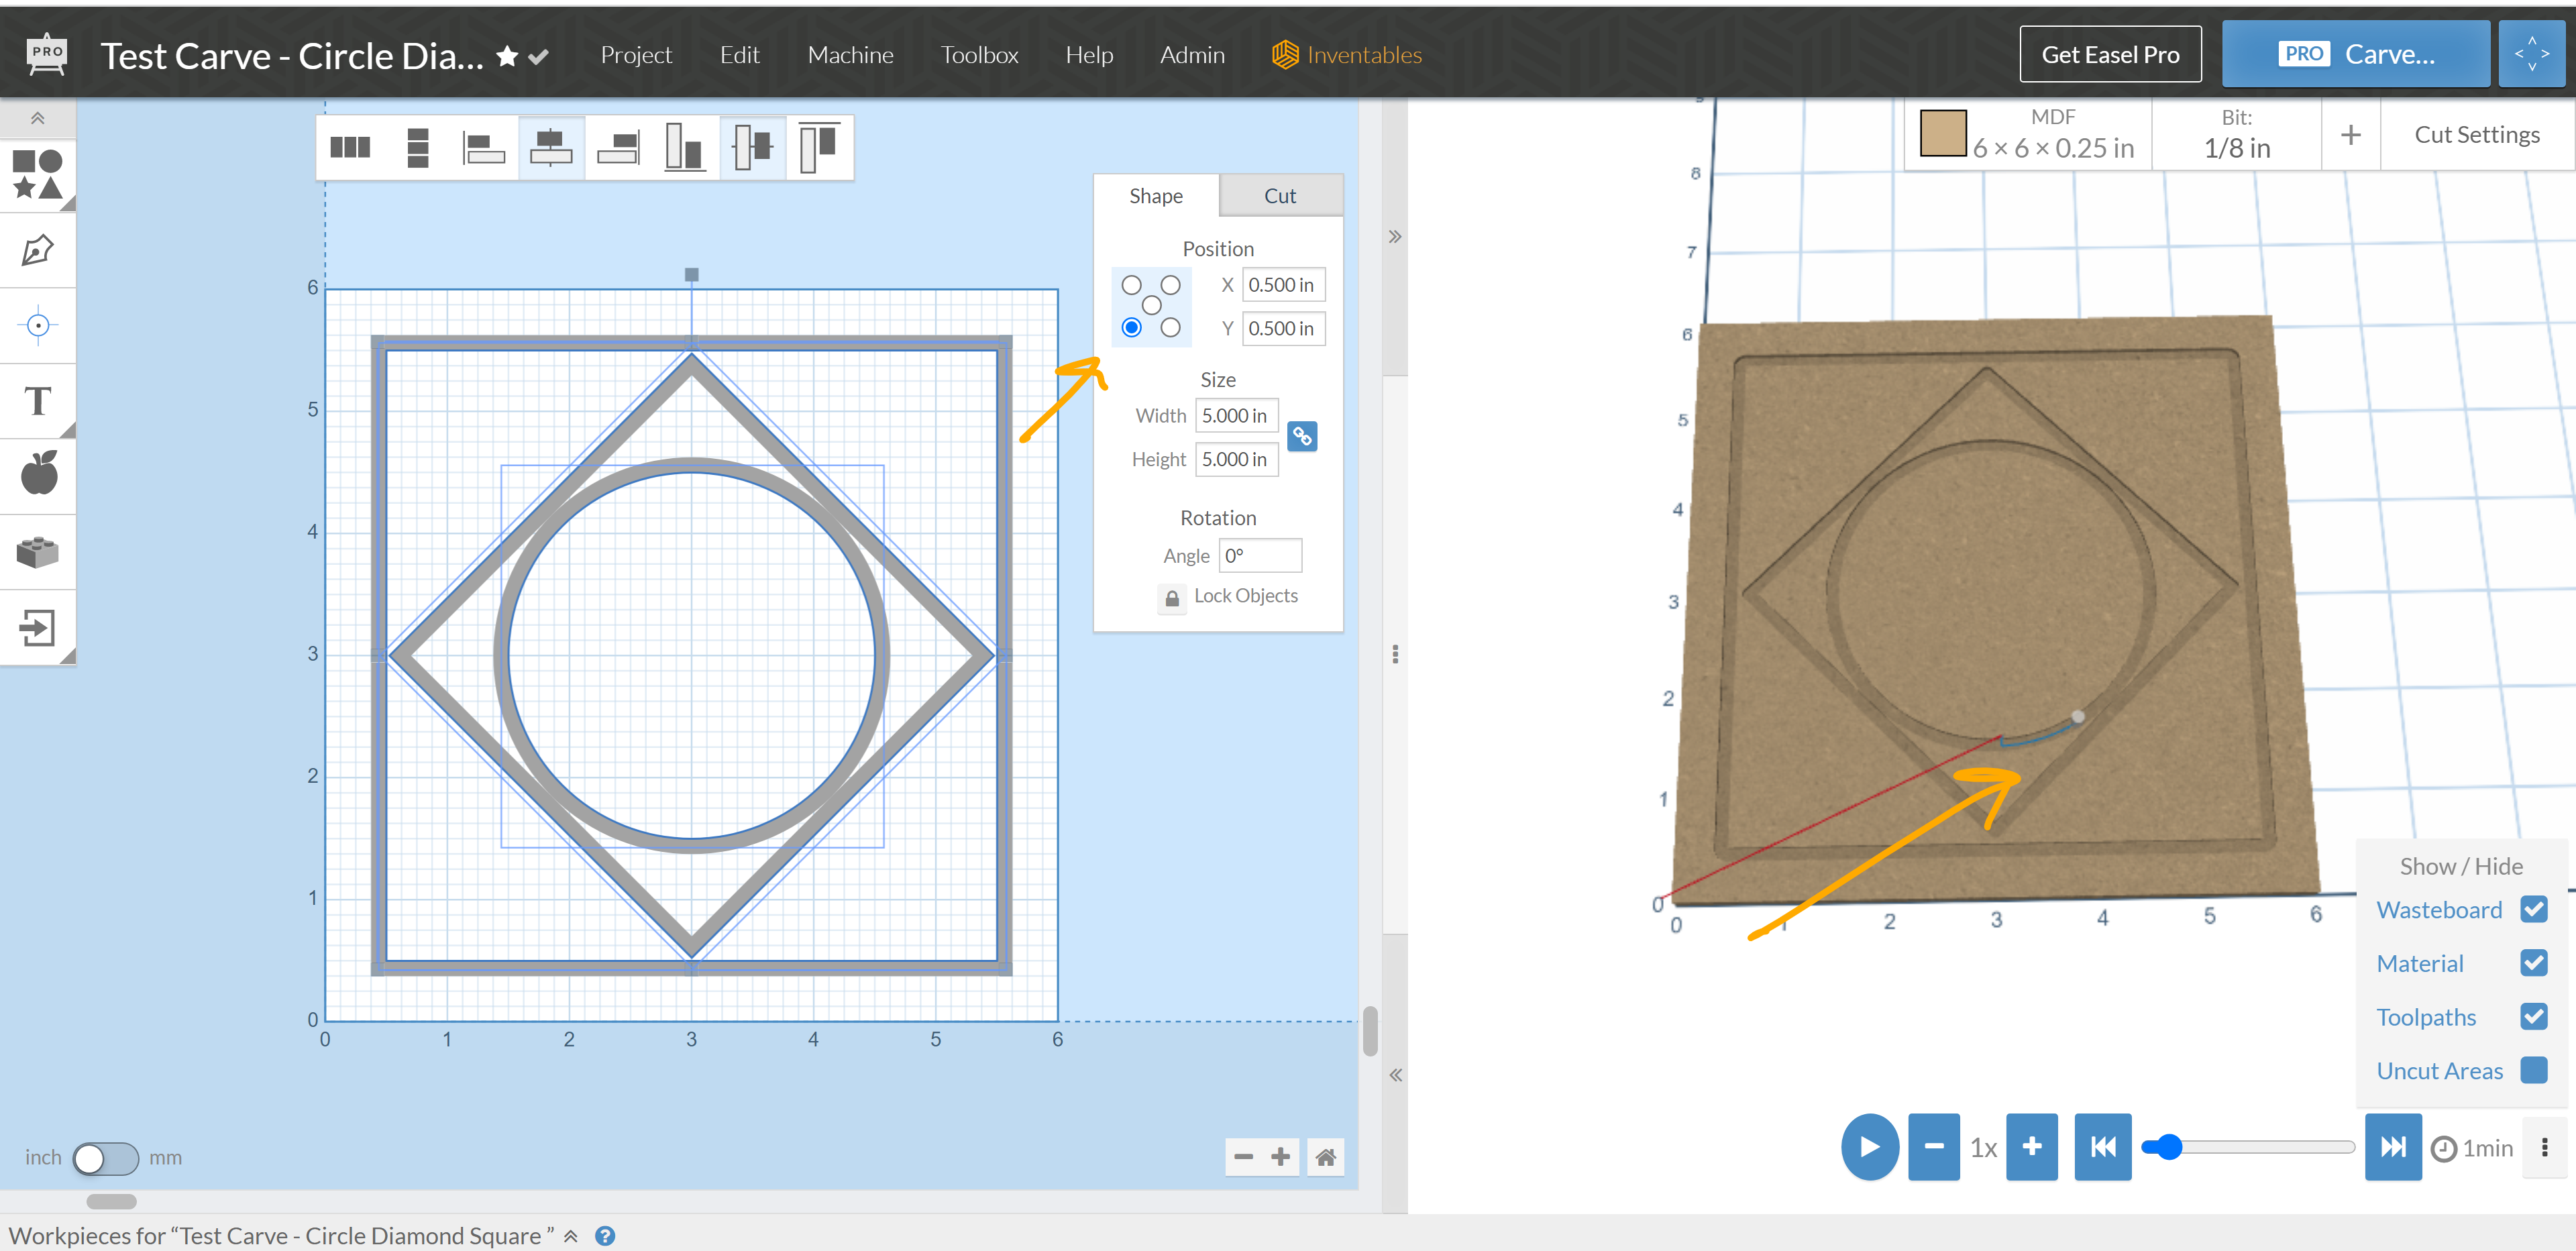Click the Import file icon
2576x1251 pixels.
point(38,628)
